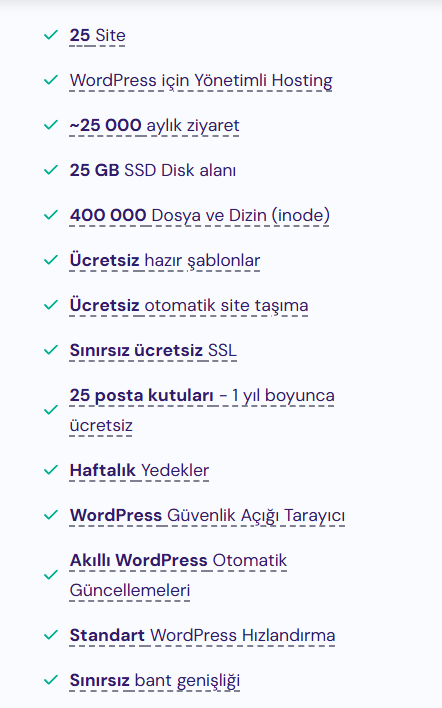Click the check icon beside 25 posta kutuları
This screenshot has width=442, height=708.
point(51,410)
